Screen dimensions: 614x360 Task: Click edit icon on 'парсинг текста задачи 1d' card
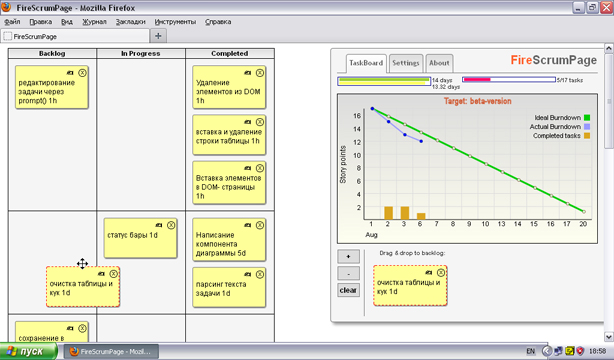tap(247, 275)
